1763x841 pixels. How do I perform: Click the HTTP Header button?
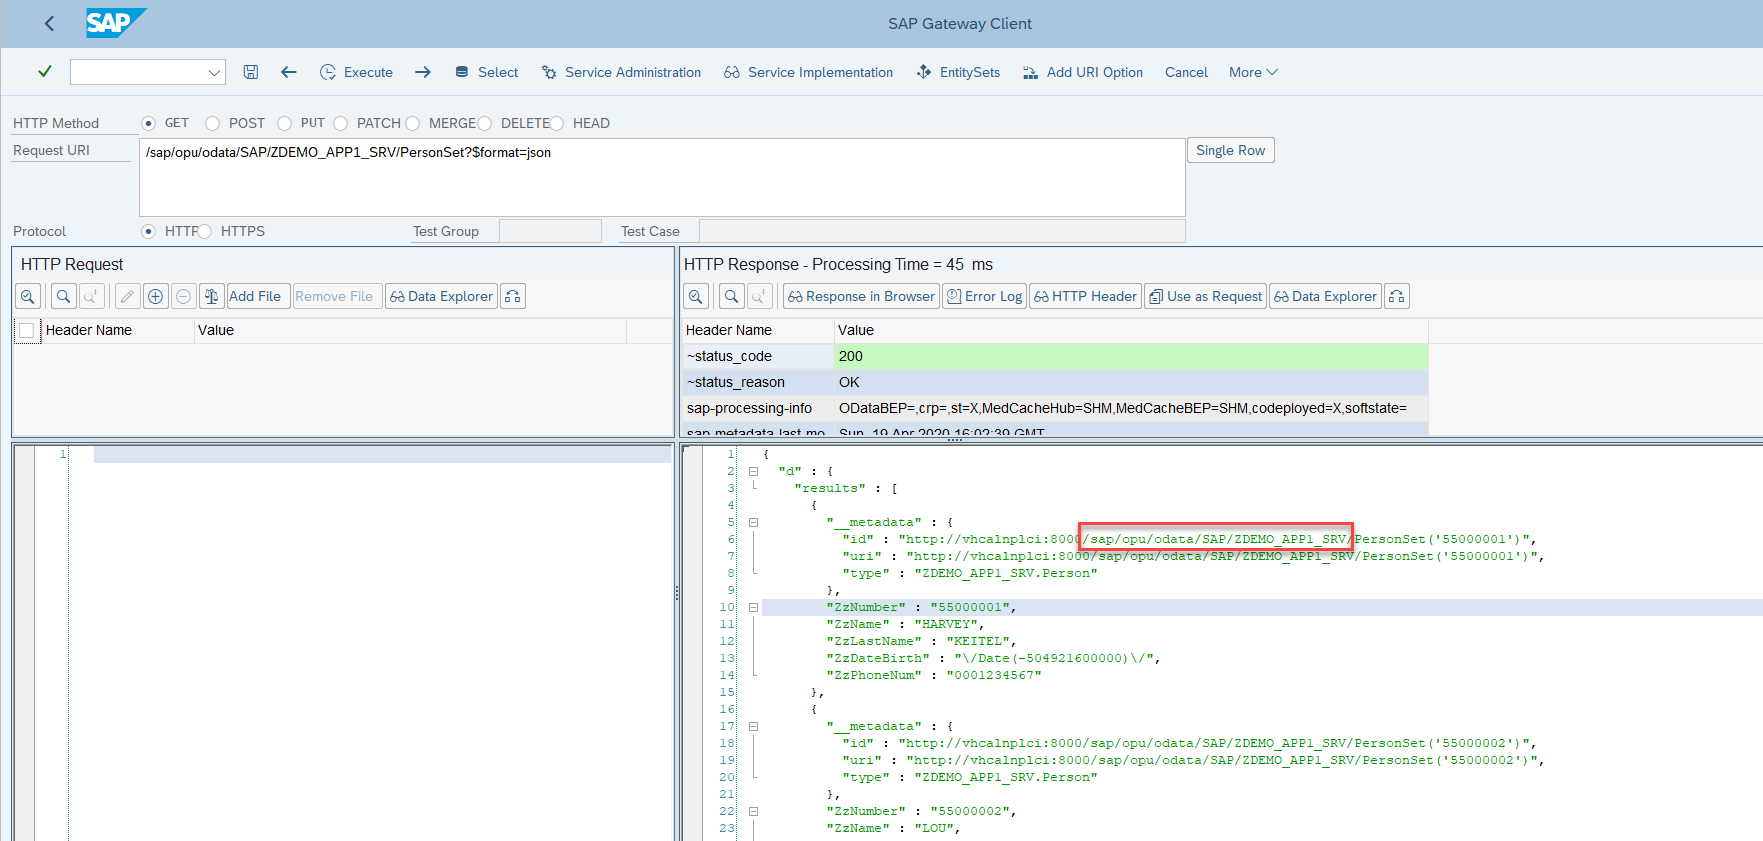1085,296
